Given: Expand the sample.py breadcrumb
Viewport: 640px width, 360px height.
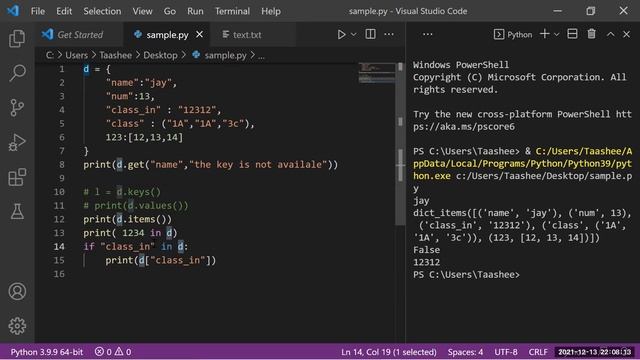Looking at the screenshot, I should [220, 55].
